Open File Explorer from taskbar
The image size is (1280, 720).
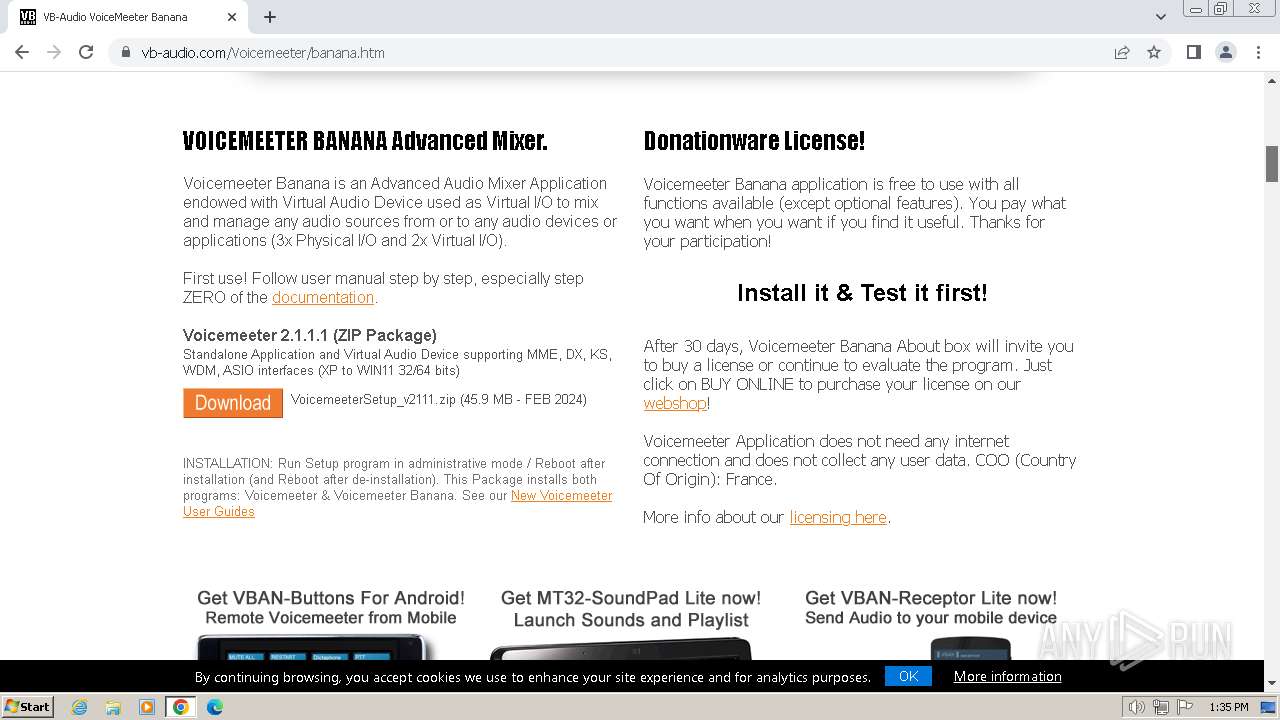pyautogui.click(x=113, y=707)
